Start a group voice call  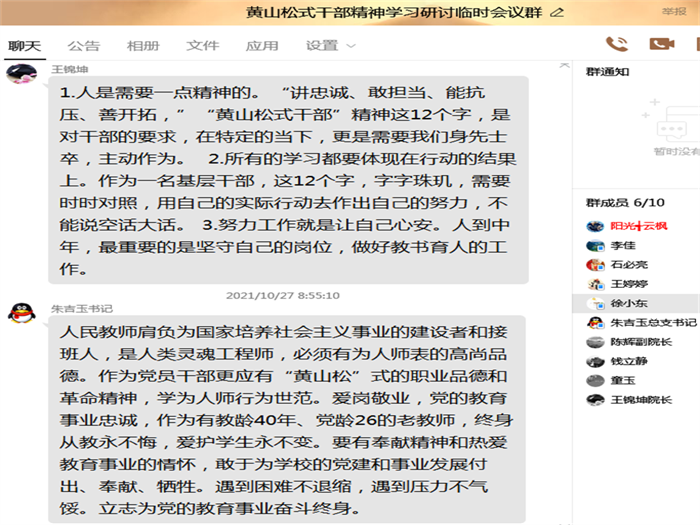pyautogui.click(x=617, y=44)
